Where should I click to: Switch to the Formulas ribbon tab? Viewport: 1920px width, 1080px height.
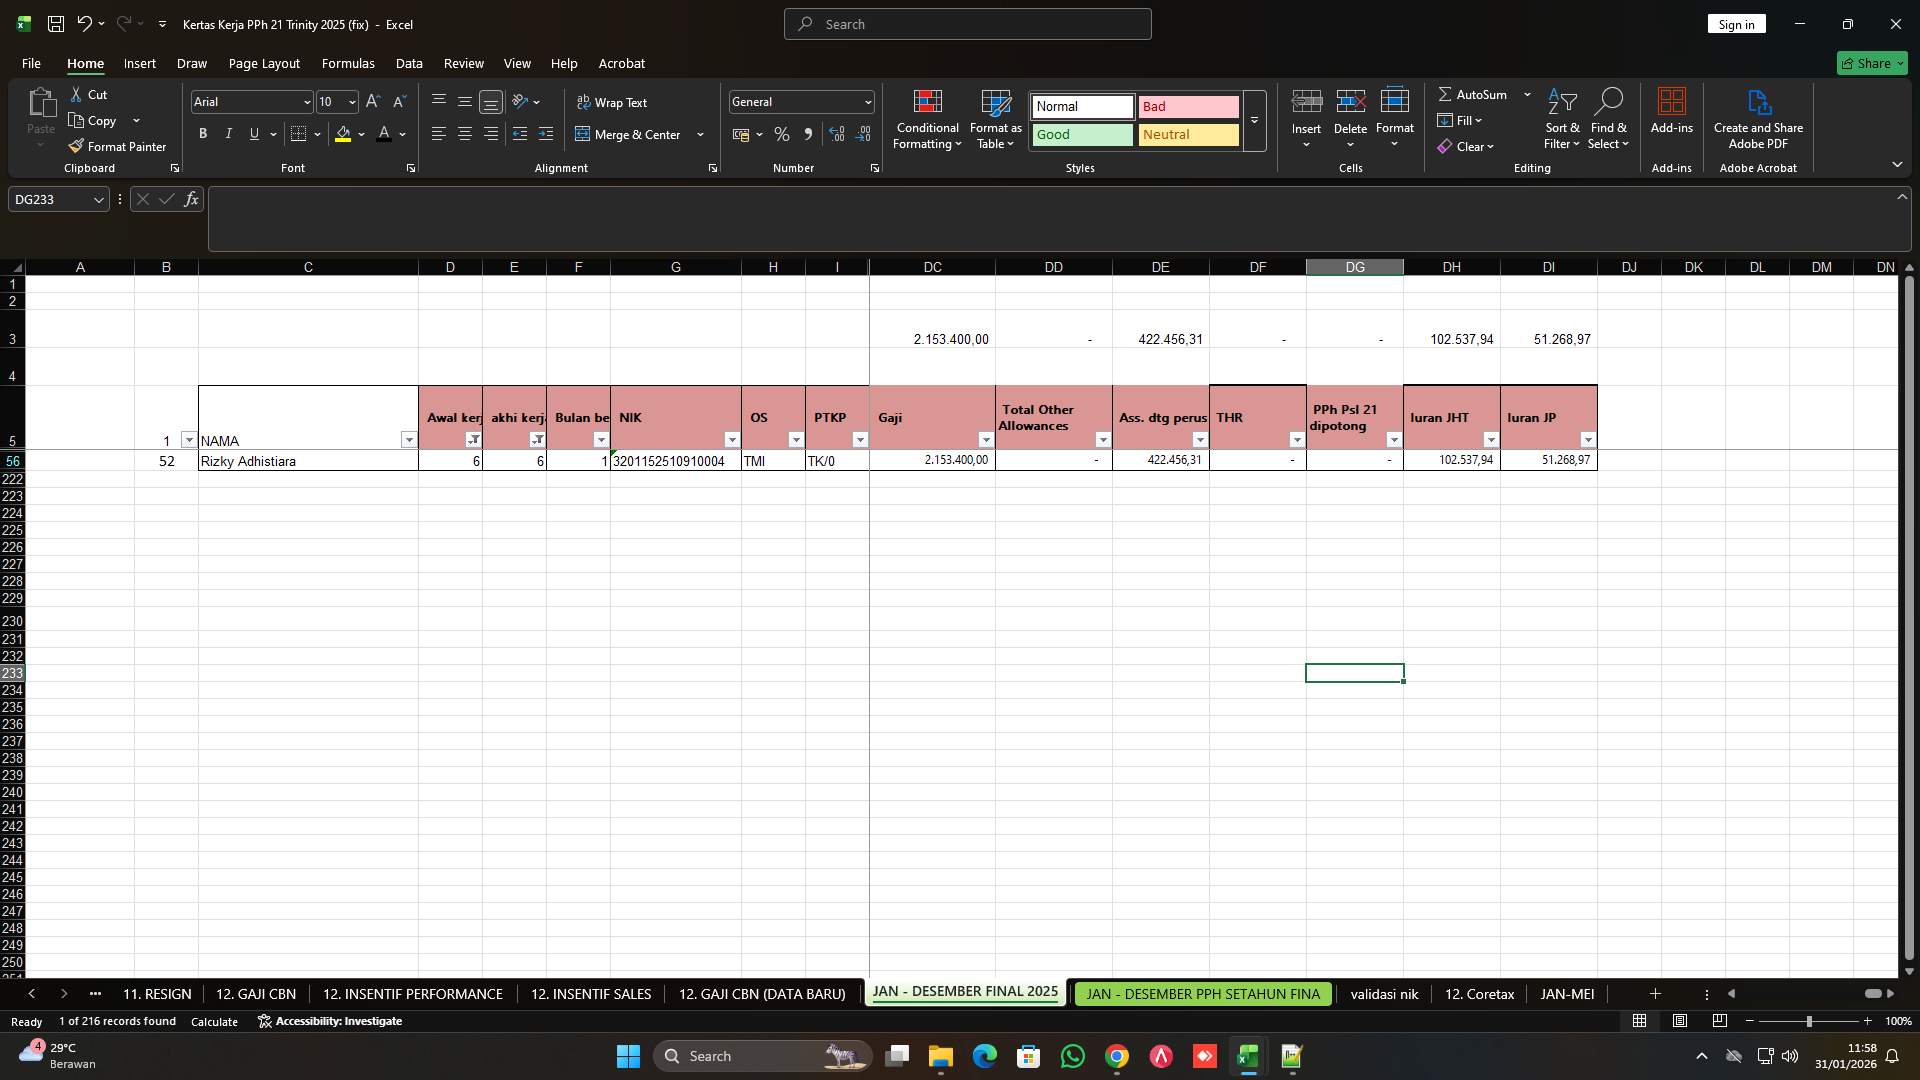[347, 63]
